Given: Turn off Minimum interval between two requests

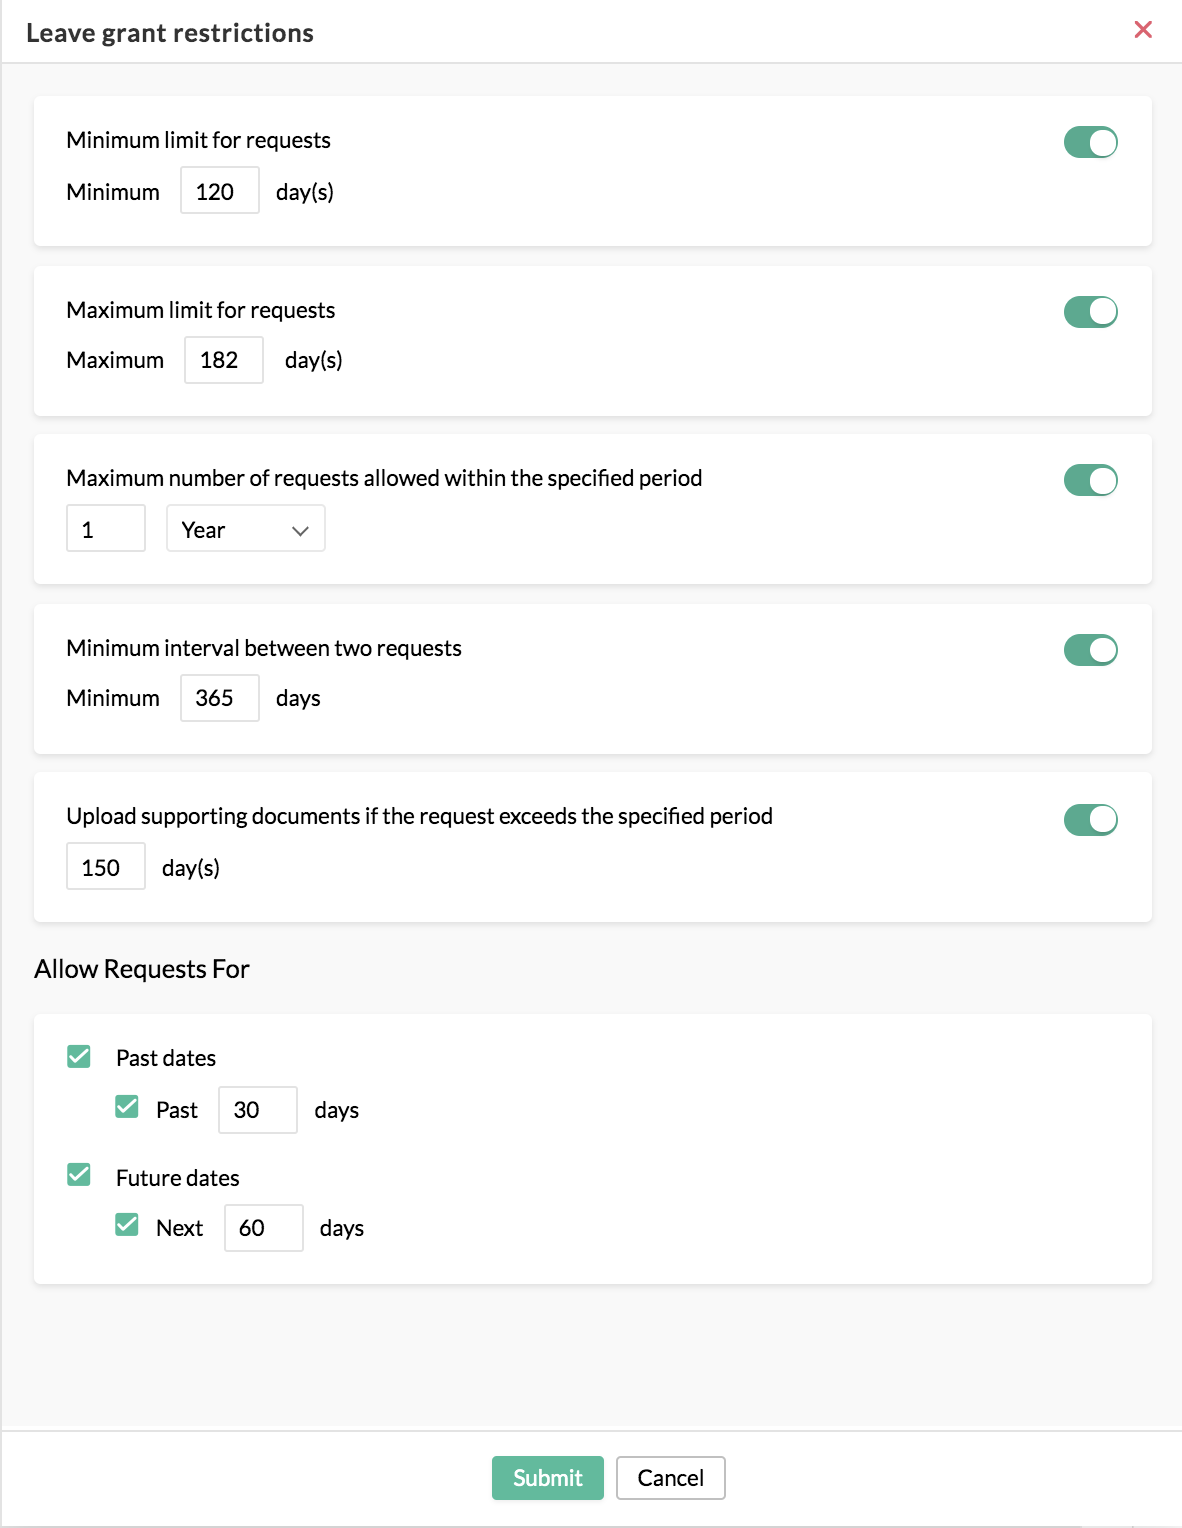Looking at the screenshot, I should point(1090,649).
